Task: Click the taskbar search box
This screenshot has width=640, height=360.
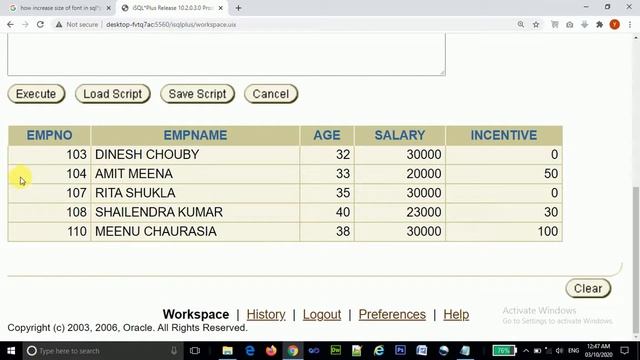Action: coord(102,351)
